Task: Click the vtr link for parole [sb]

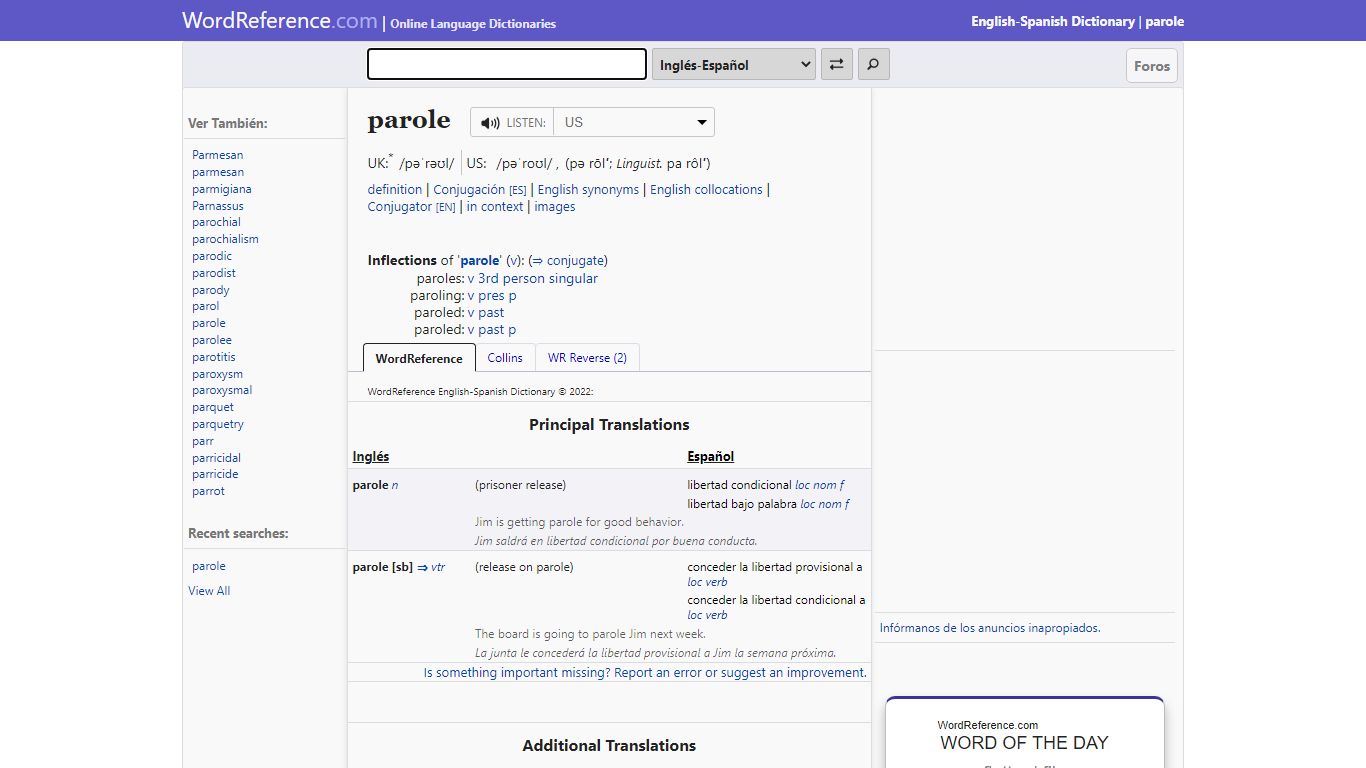Action: point(438,567)
